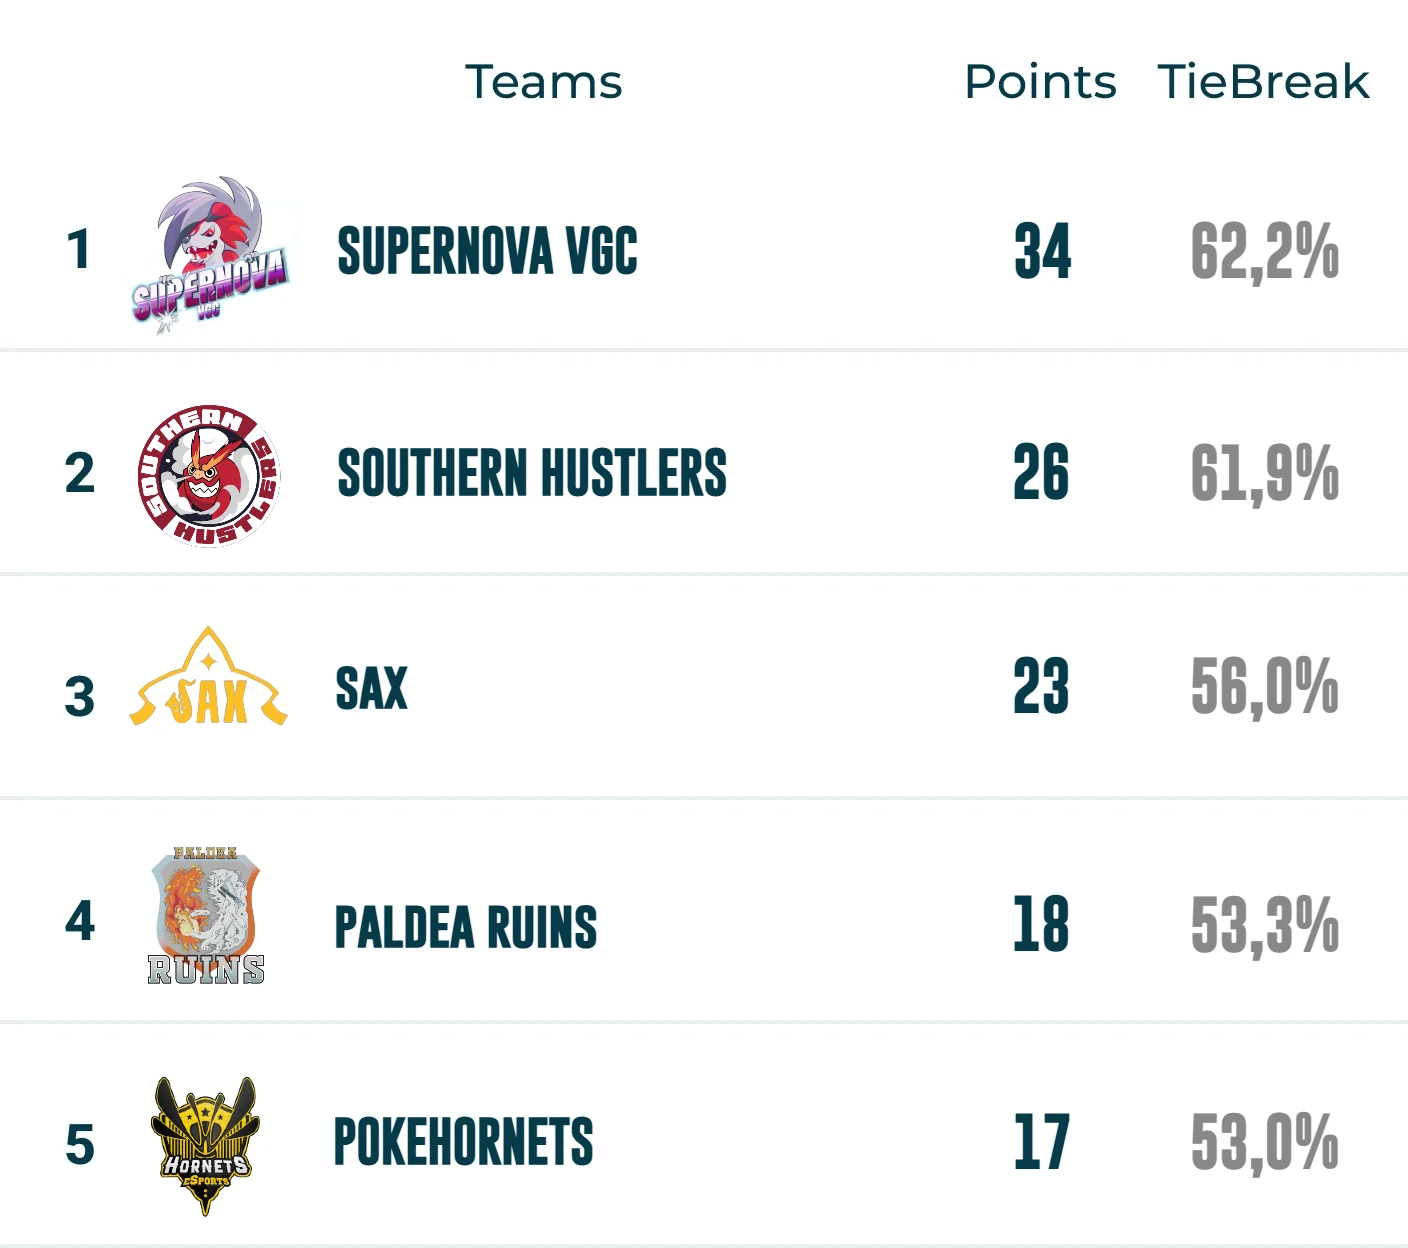1408x1248 pixels.
Task: Open the SUPERNOVA VGC team name
Action: pos(487,250)
